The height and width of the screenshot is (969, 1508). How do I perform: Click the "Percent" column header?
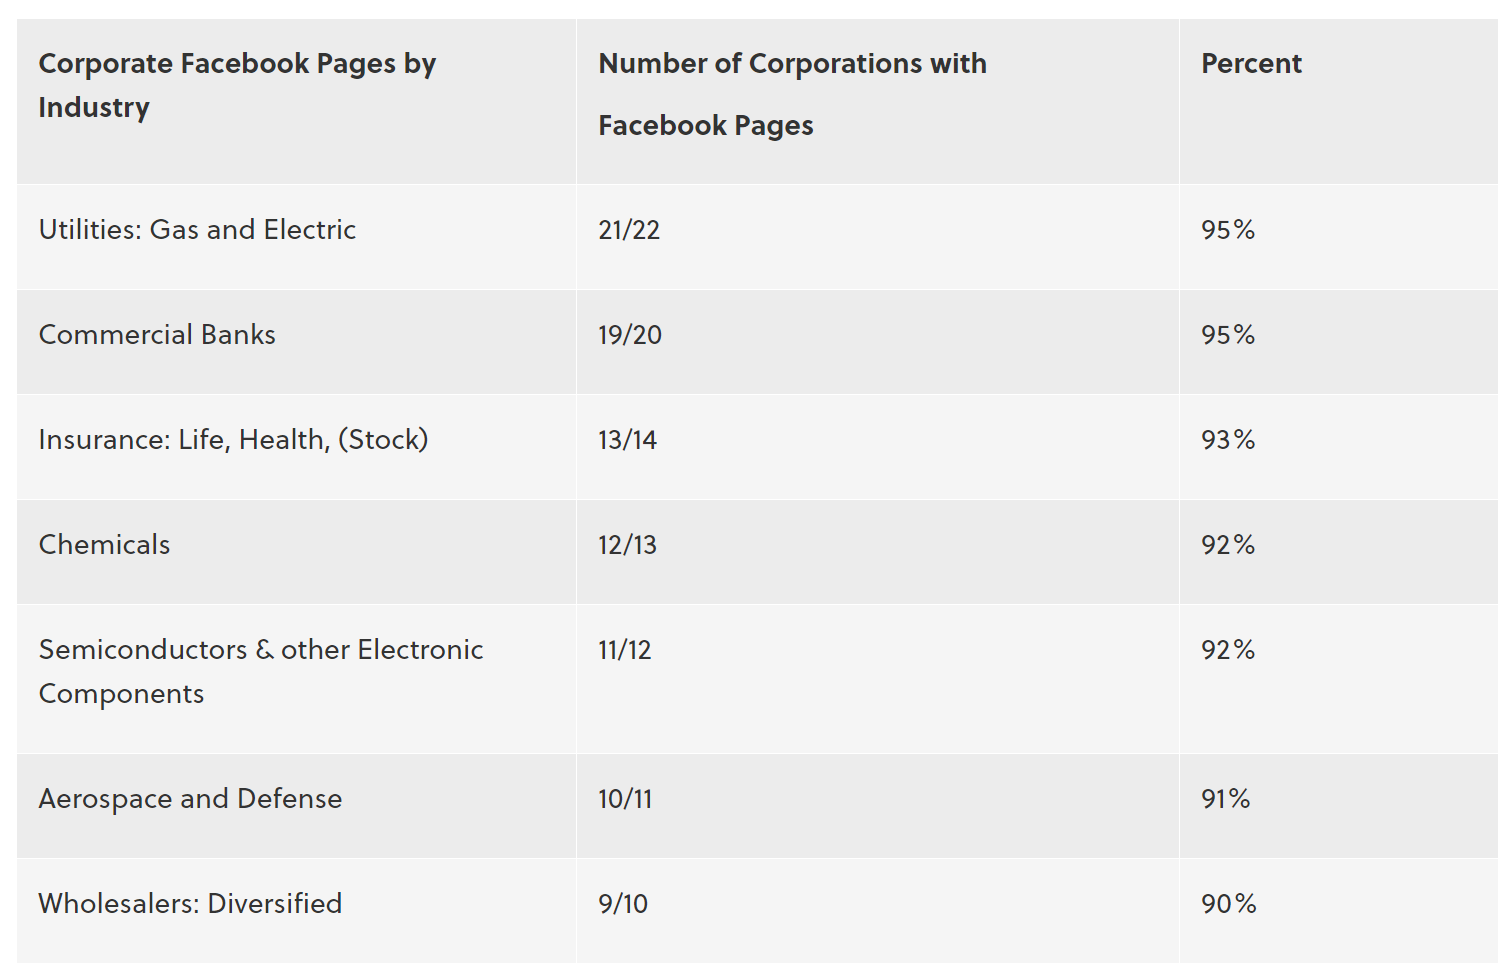pyautogui.click(x=1251, y=64)
